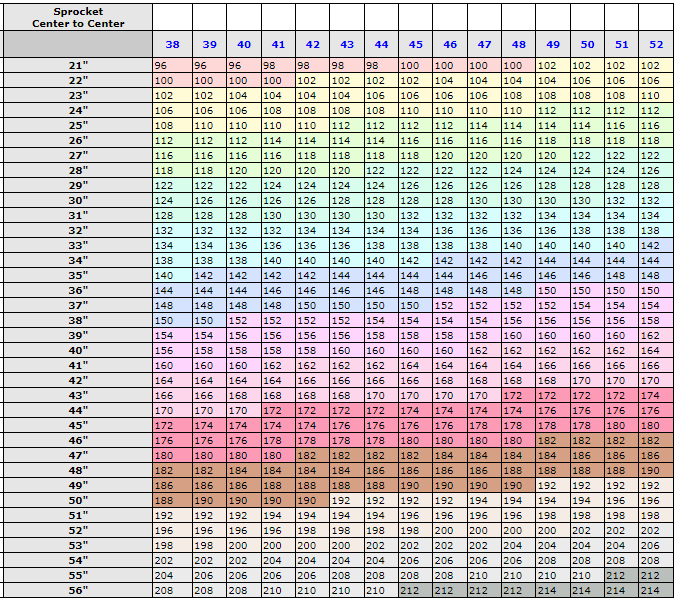Click 212 in row 55", column 51
The width and height of the screenshot is (677, 601).
point(622,576)
